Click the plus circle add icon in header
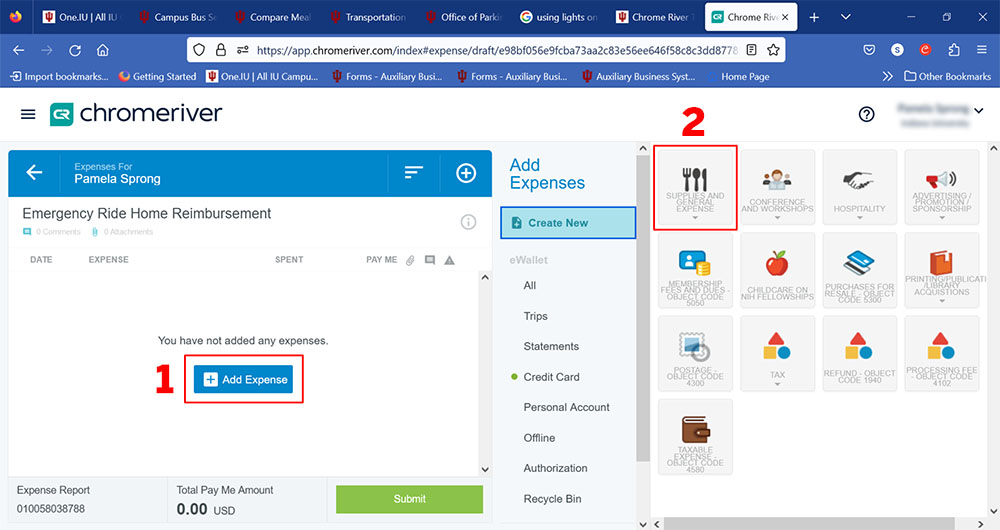The image size is (1000, 530). point(466,173)
